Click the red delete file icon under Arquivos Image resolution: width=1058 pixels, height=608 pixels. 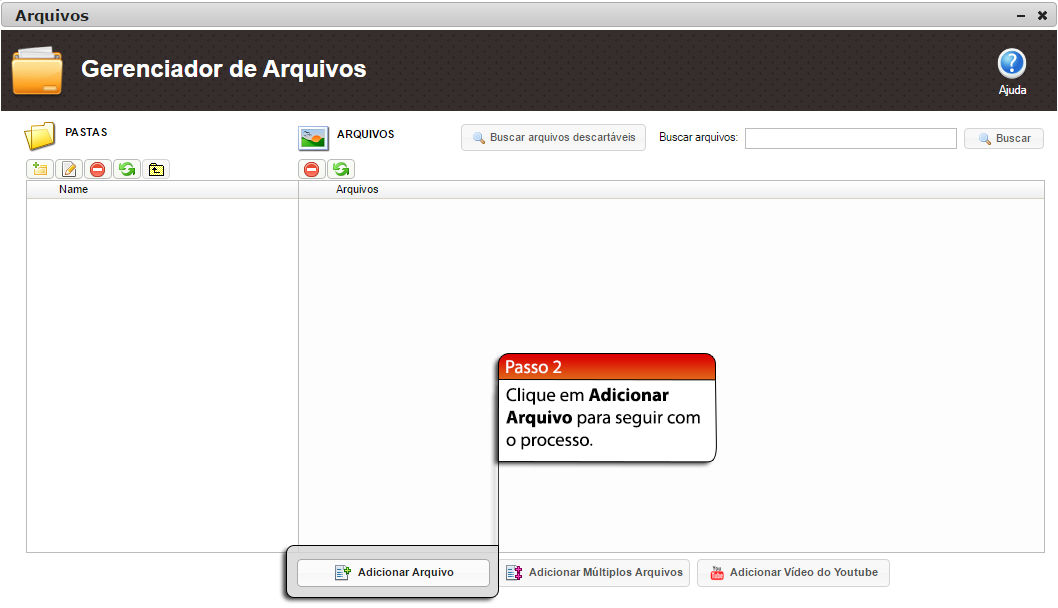click(312, 169)
